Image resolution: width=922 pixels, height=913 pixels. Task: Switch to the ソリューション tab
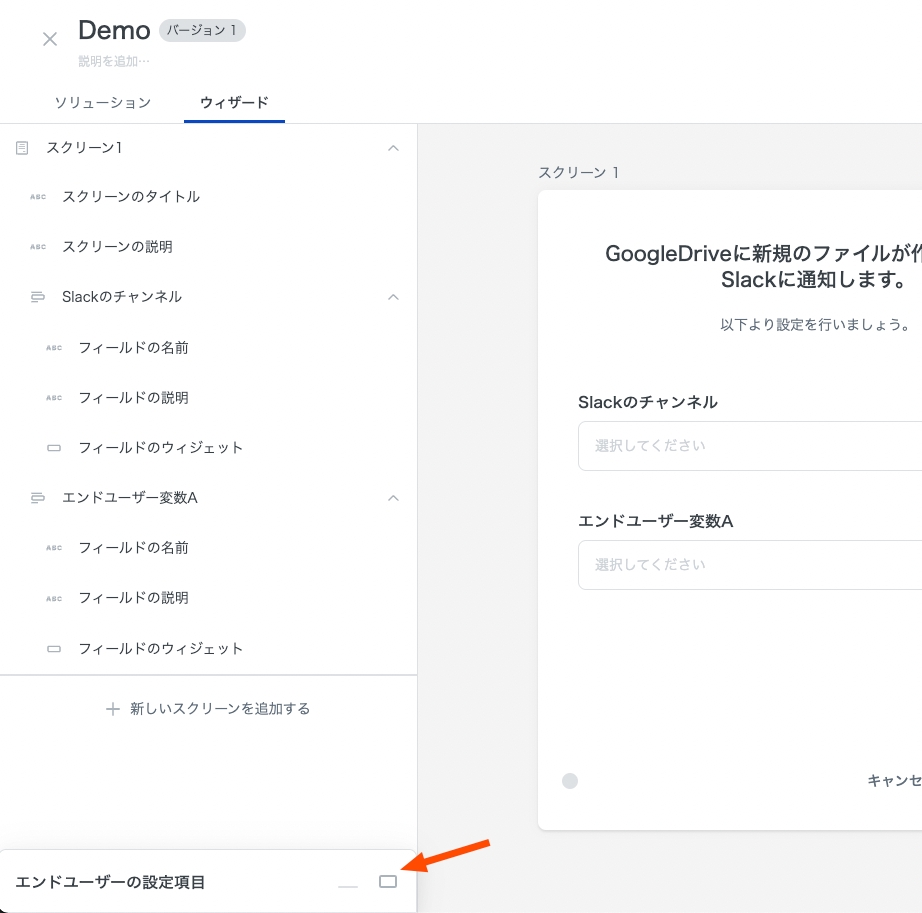click(102, 103)
